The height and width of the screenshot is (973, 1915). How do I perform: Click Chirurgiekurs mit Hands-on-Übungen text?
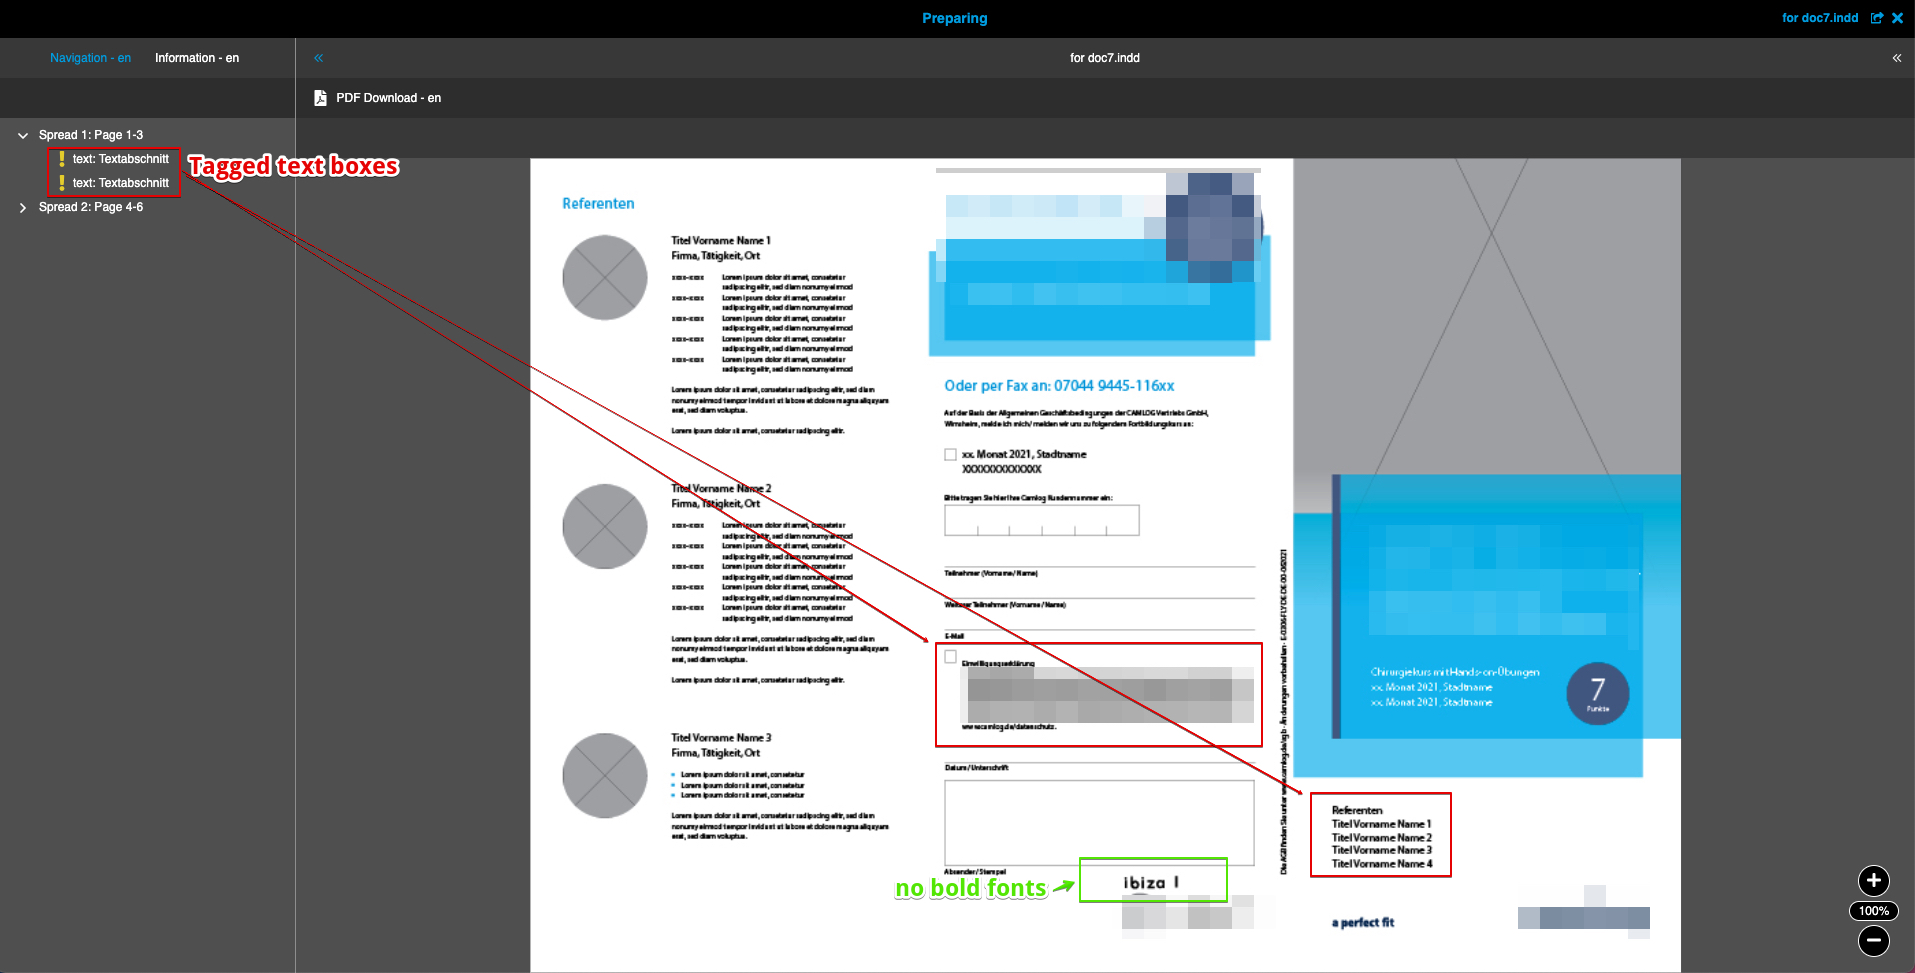(x=1455, y=672)
